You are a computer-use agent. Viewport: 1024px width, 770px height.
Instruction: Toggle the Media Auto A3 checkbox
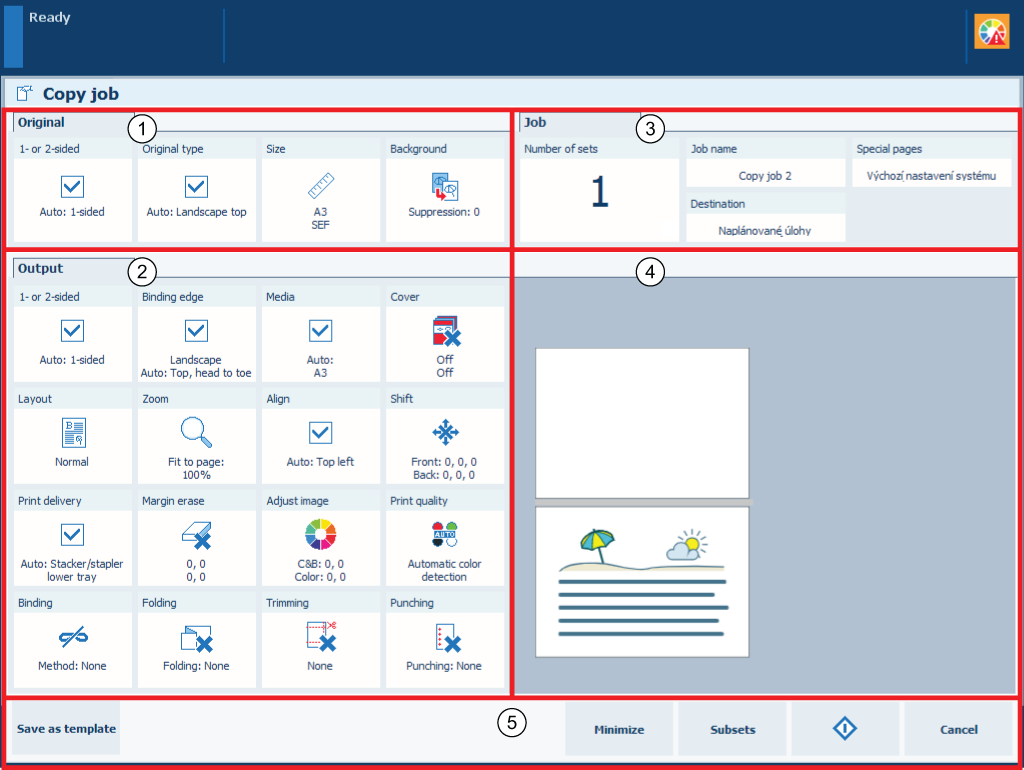pos(320,331)
